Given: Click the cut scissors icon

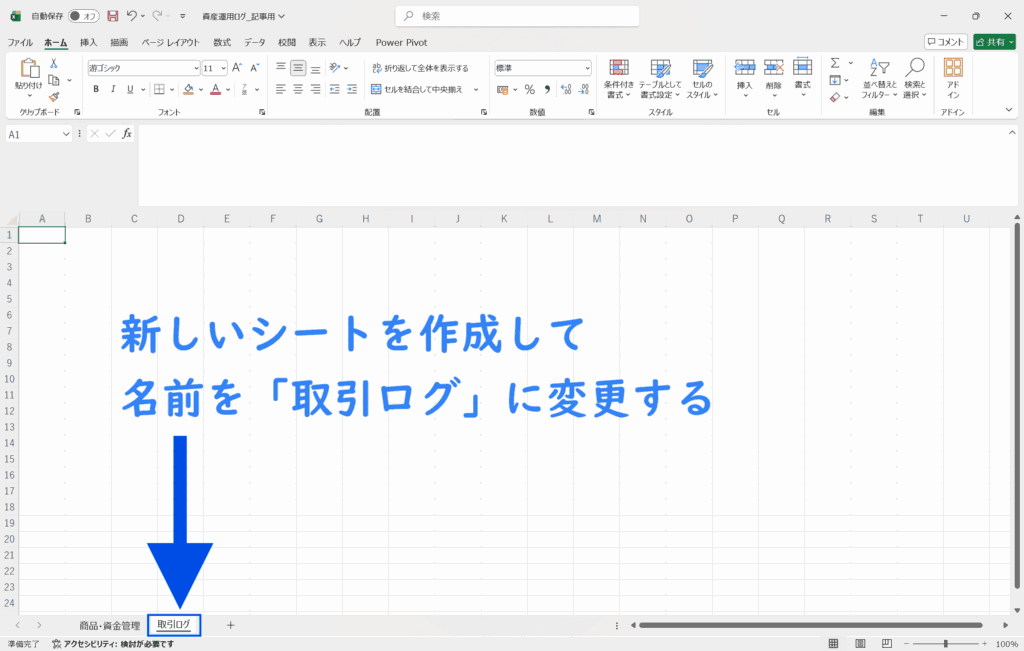Looking at the screenshot, I should point(54,64).
